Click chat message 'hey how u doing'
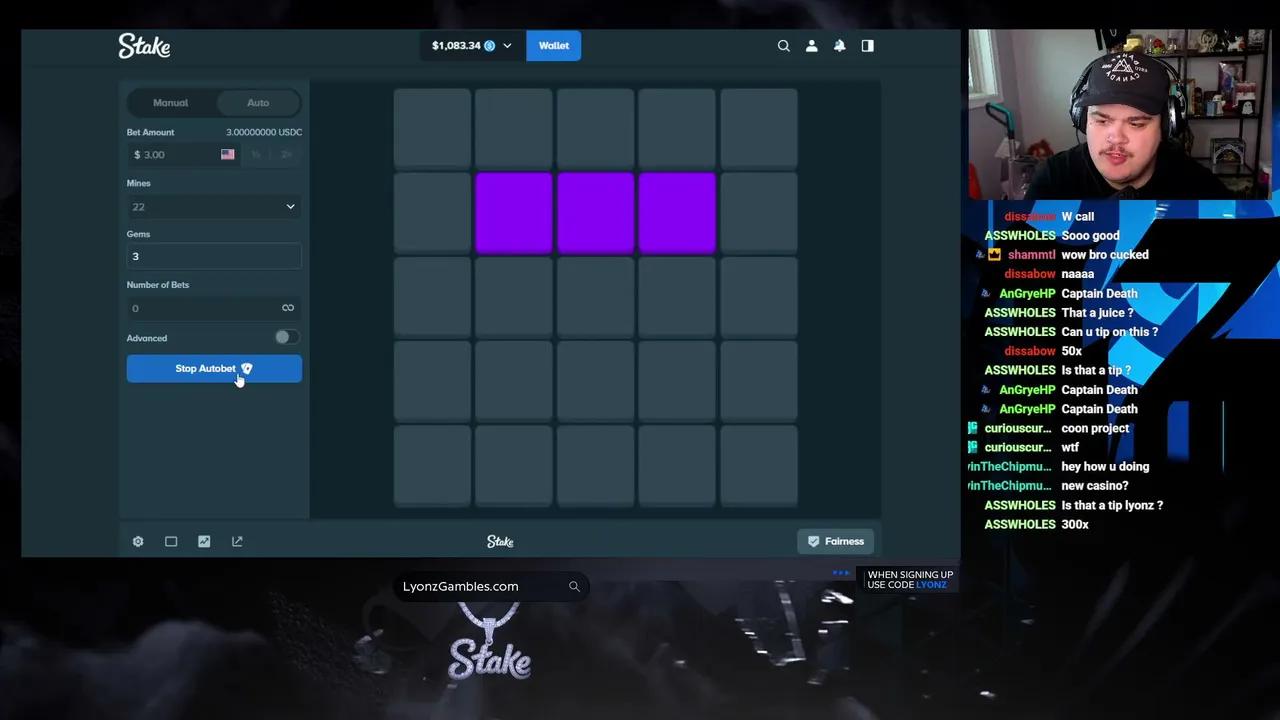The height and width of the screenshot is (720, 1280). tap(1105, 467)
